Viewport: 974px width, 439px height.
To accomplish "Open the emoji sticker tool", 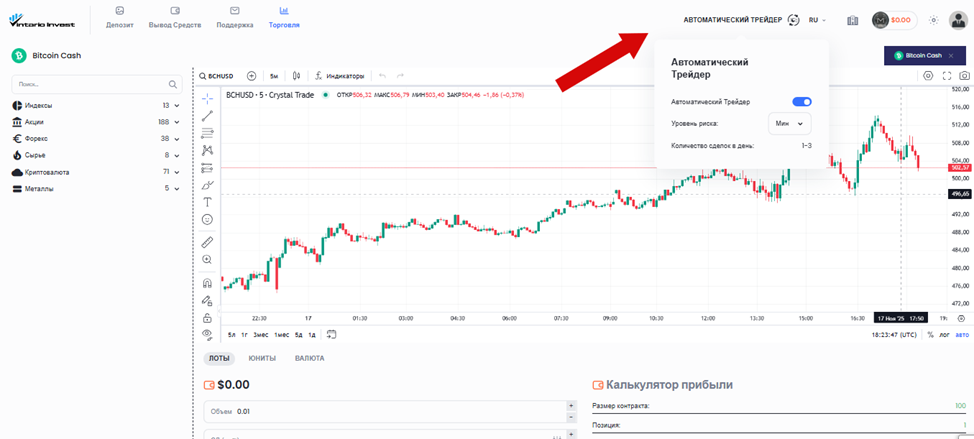I will pos(207,219).
